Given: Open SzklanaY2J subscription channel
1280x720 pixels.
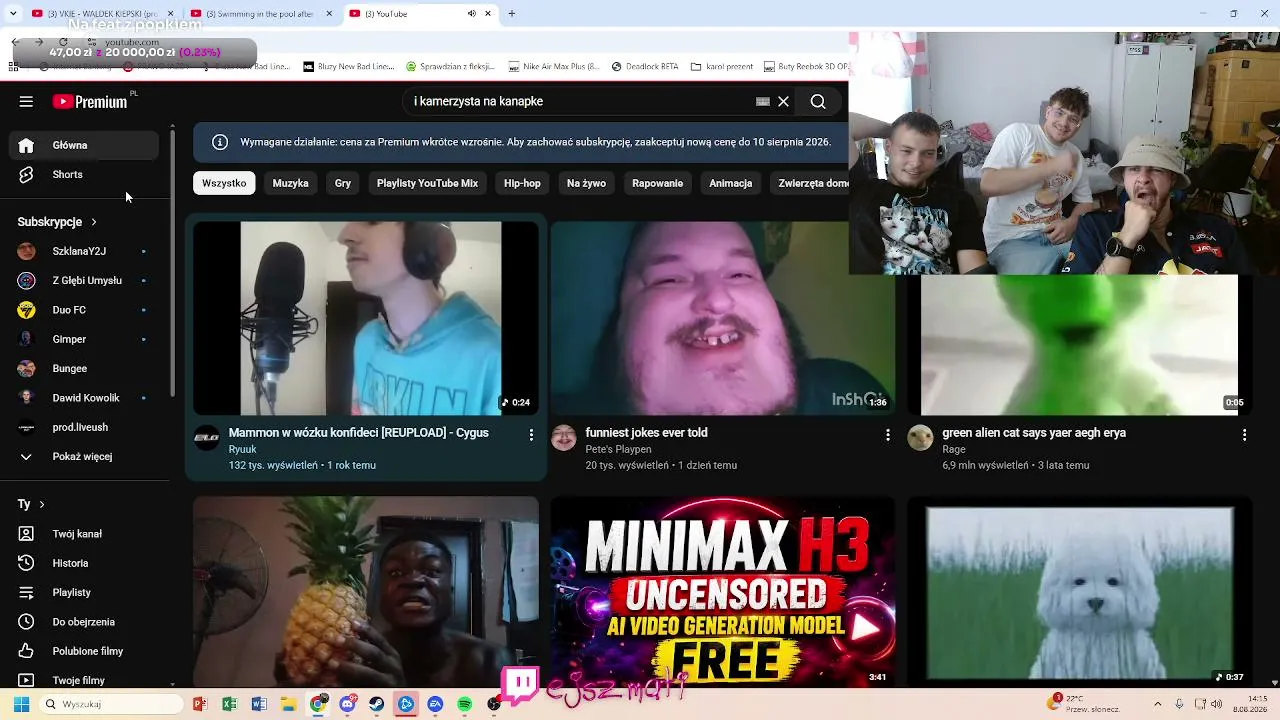Looking at the screenshot, I should tap(84, 251).
